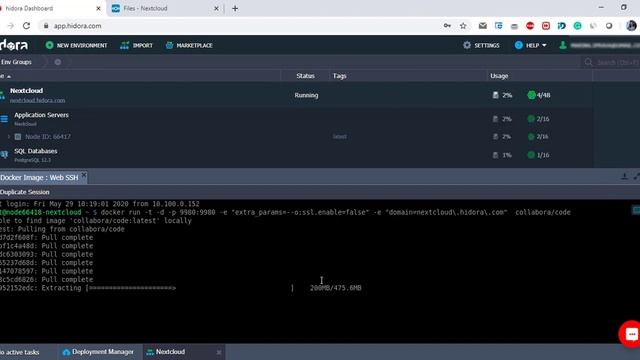The width and height of the screenshot is (640, 360).
Task: Click cloudlets 1/16 indicator for SQL Databases
Action: 538,155
